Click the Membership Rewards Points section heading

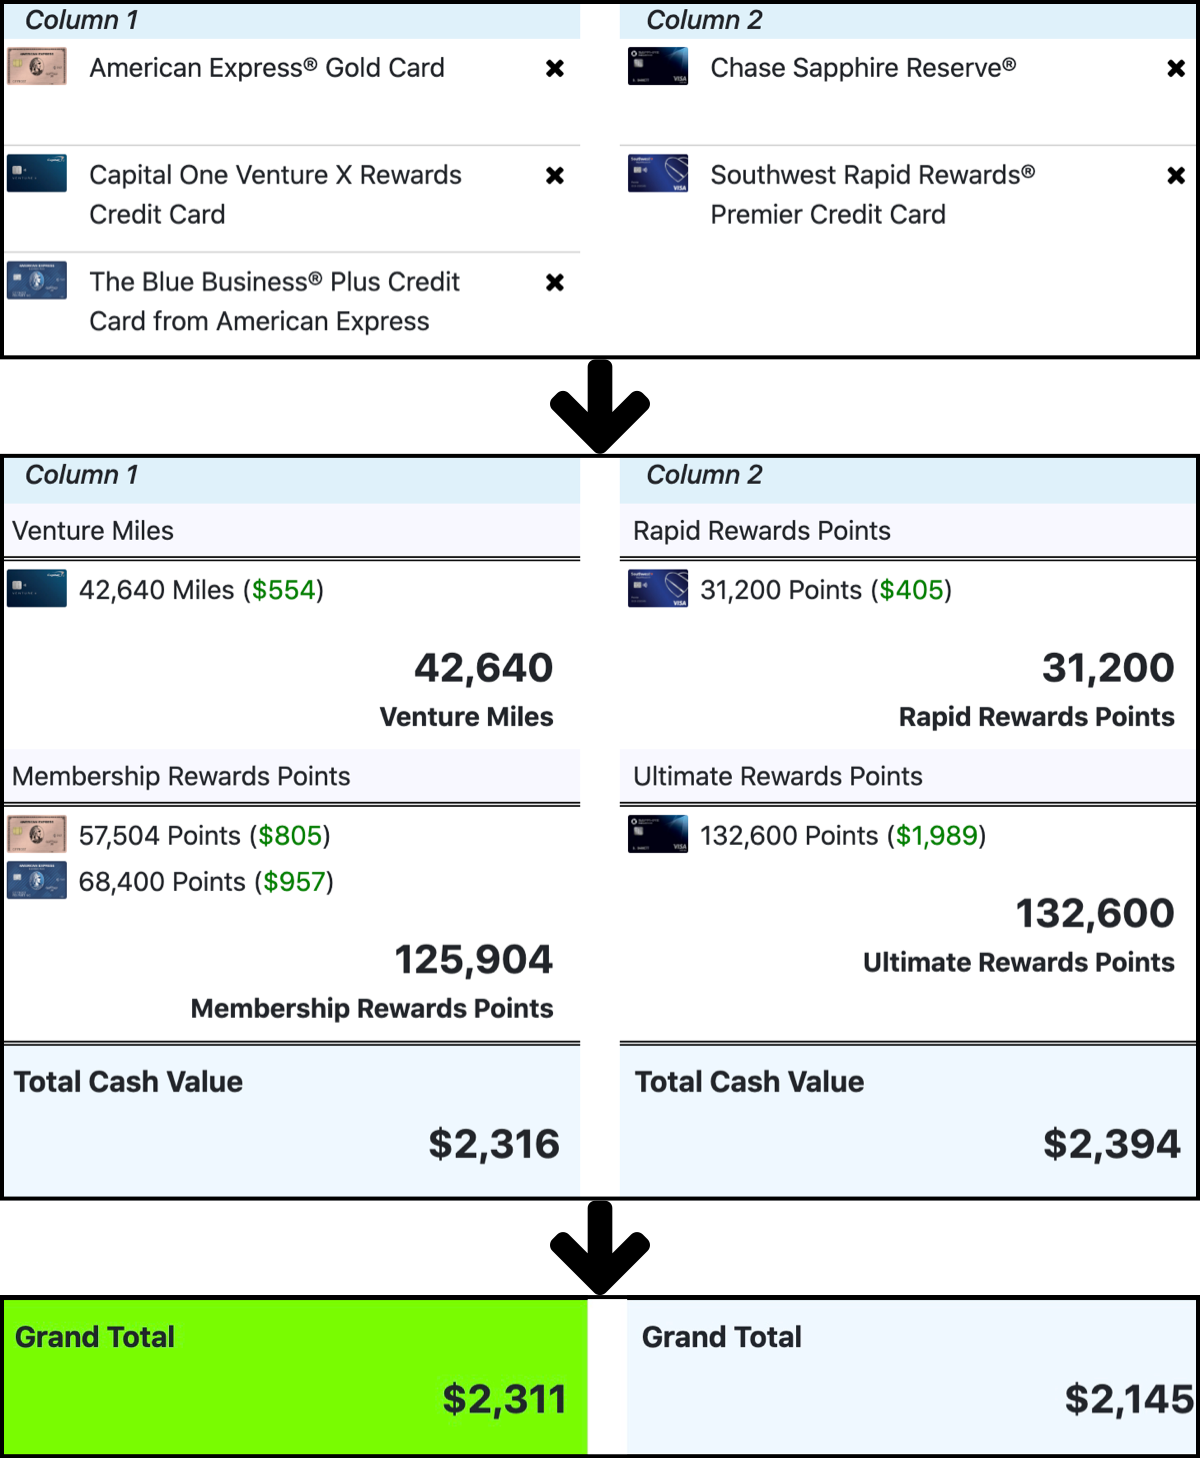[181, 776]
